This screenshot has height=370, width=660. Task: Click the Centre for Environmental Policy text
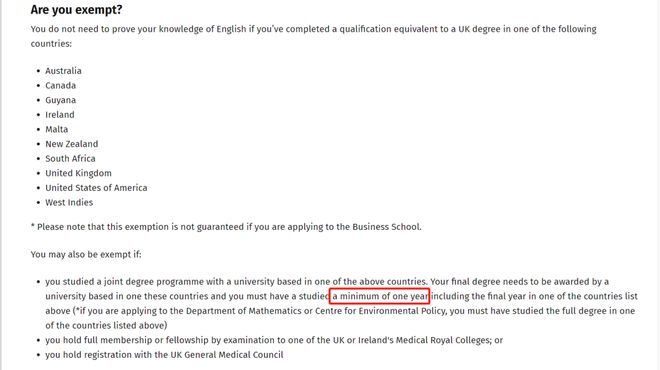tap(381, 311)
